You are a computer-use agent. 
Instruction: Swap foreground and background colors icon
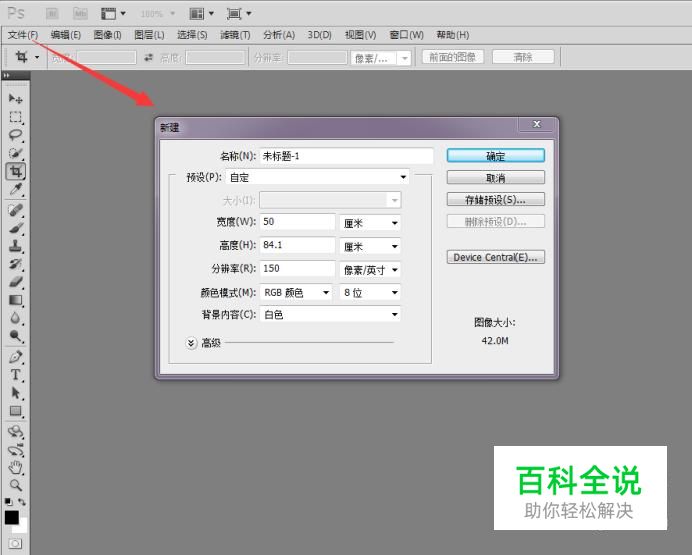(22, 502)
